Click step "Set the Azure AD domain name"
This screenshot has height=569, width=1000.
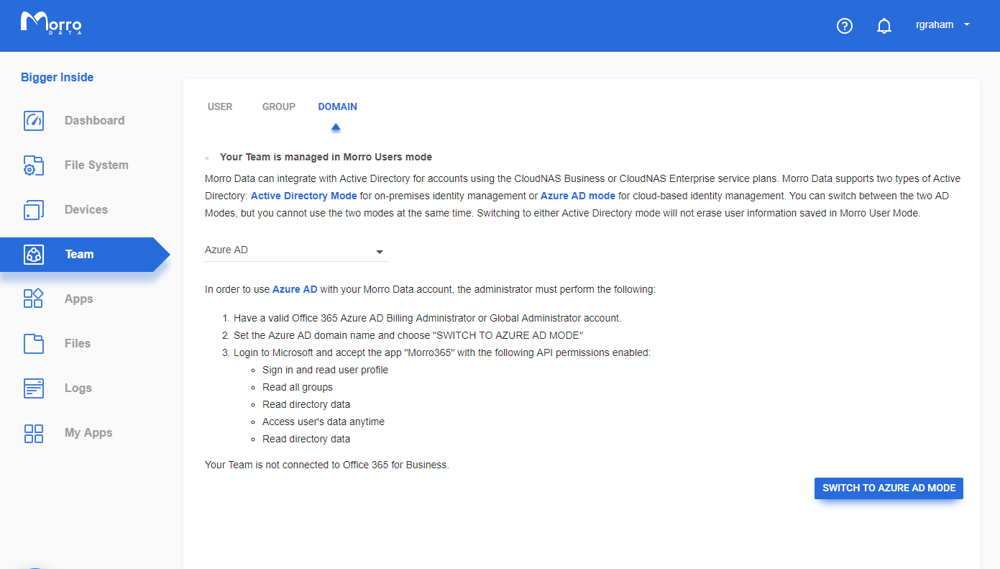point(408,336)
